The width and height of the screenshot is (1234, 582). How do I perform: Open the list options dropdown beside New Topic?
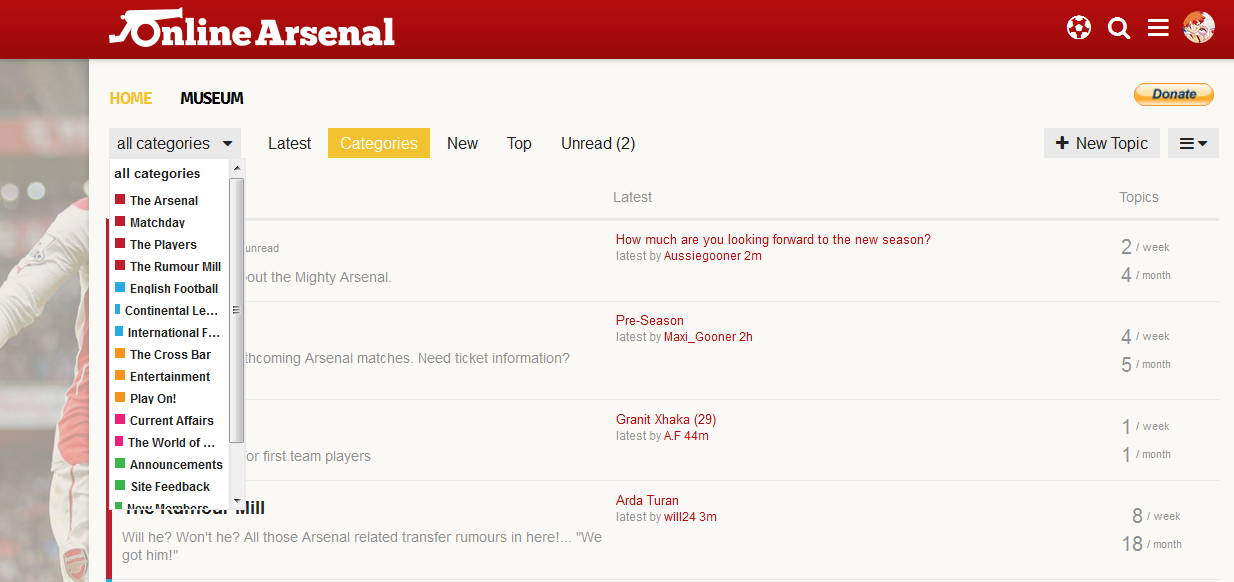tap(1193, 143)
